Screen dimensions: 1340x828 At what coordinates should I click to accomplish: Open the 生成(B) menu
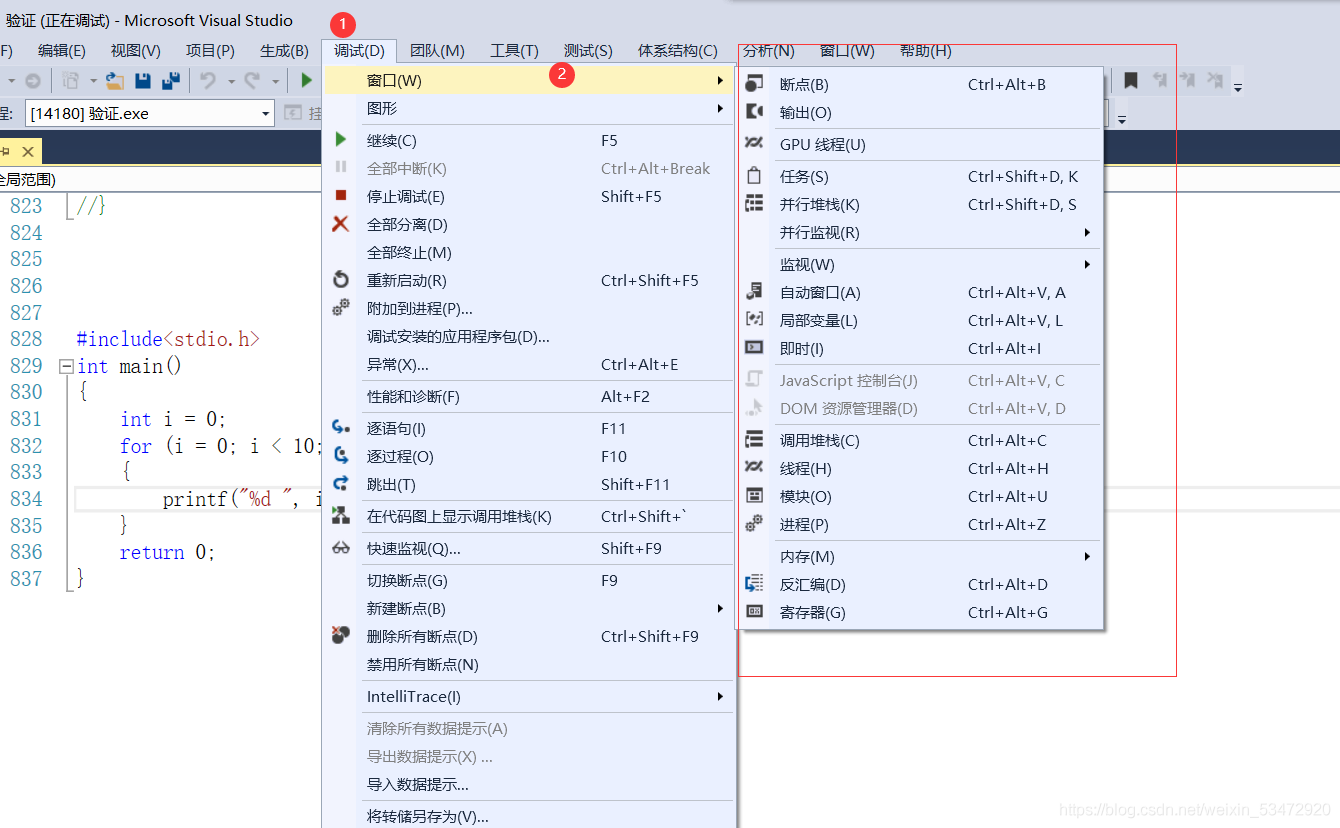[x=285, y=51]
